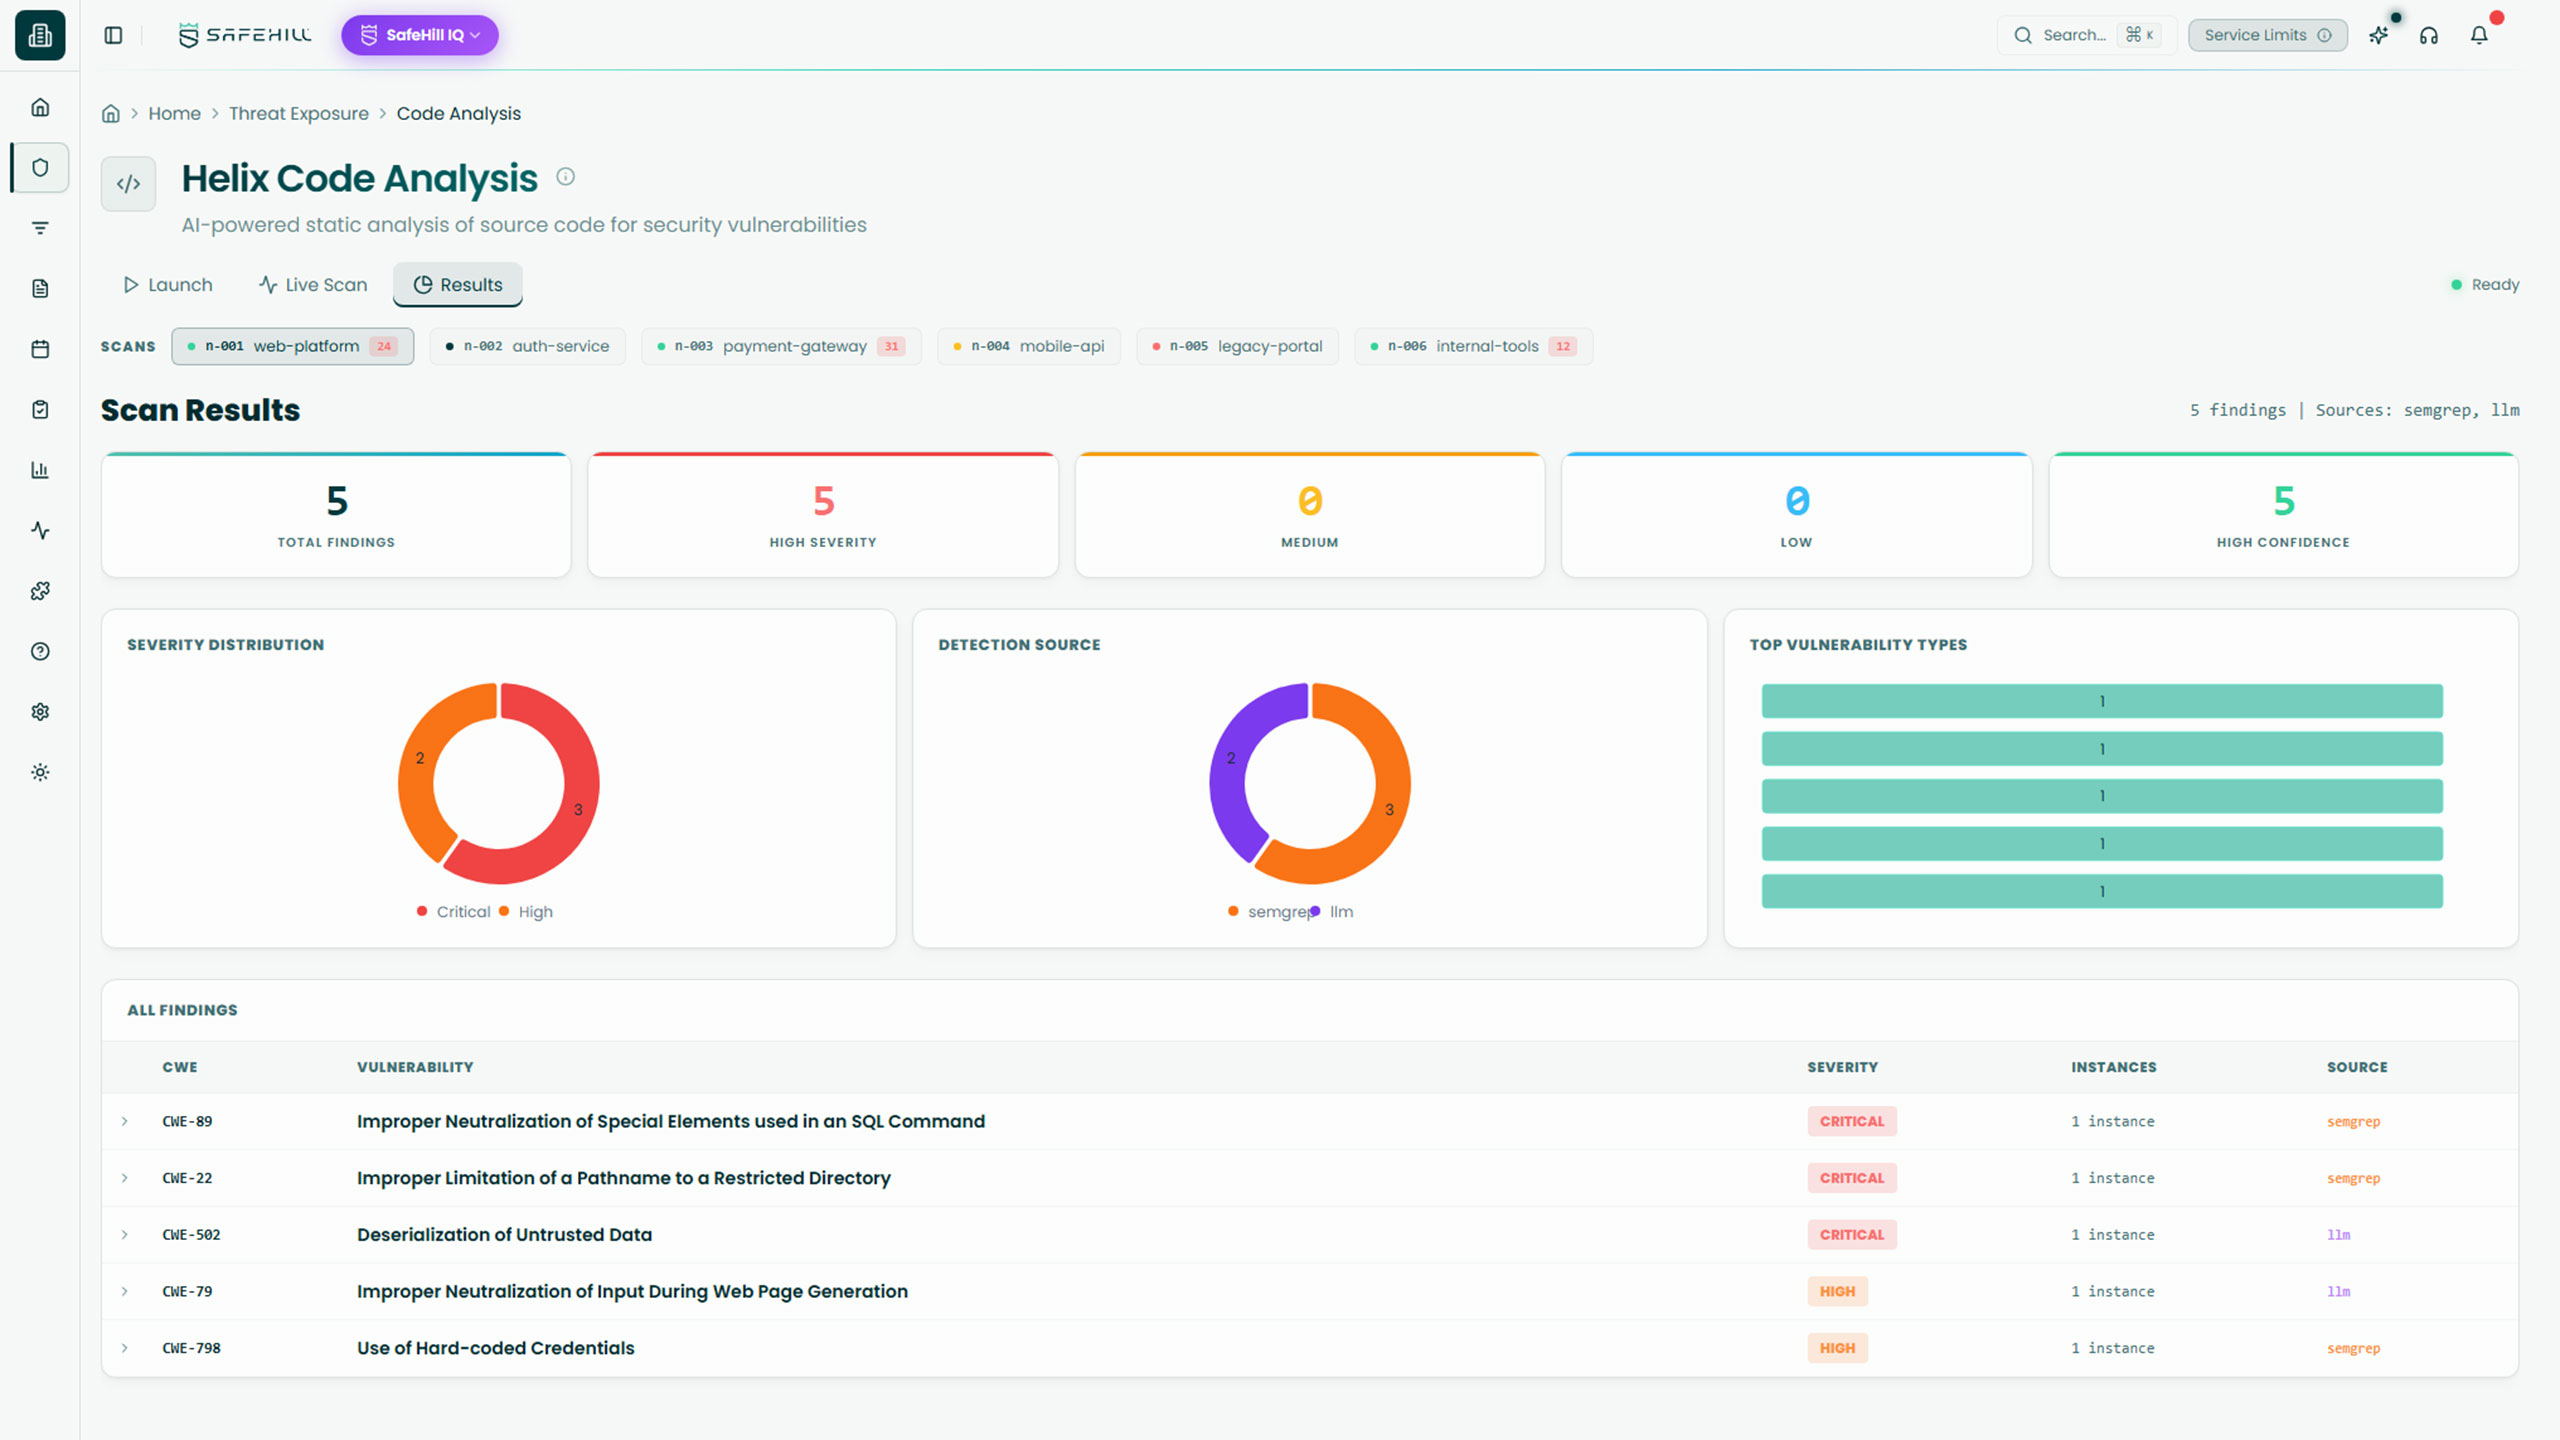Click the Critical legend swatch under Severity Distribution
This screenshot has height=1440, width=2560.
pyautogui.click(x=422, y=911)
